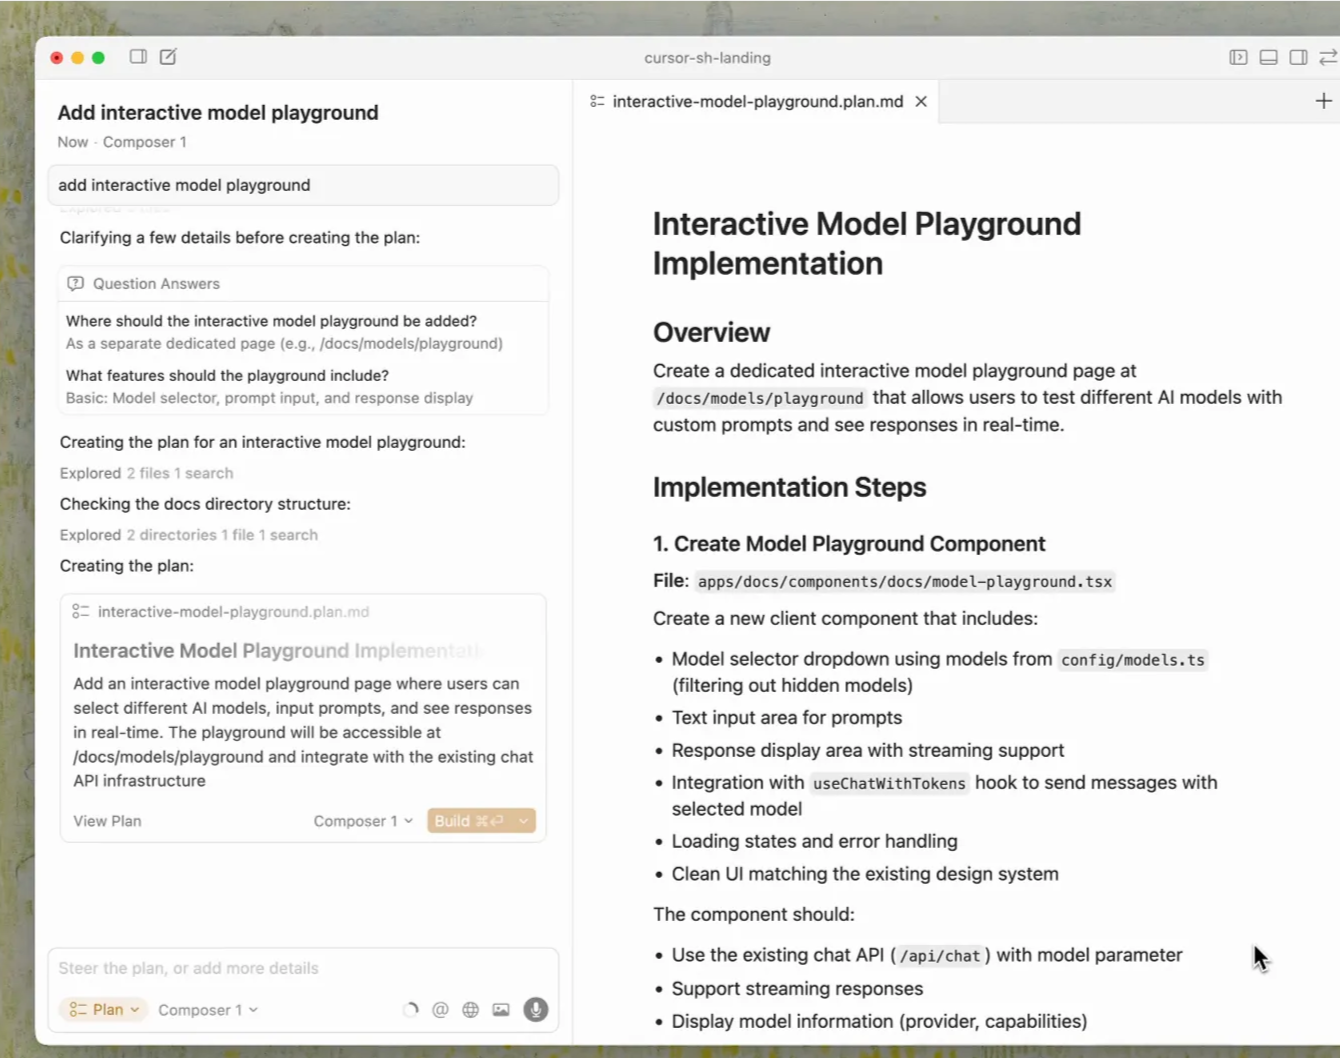Toggle the bottom panel layout icon
This screenshot has width=1340, height=1058.
pyautogui.click(x=1268, y=58)
